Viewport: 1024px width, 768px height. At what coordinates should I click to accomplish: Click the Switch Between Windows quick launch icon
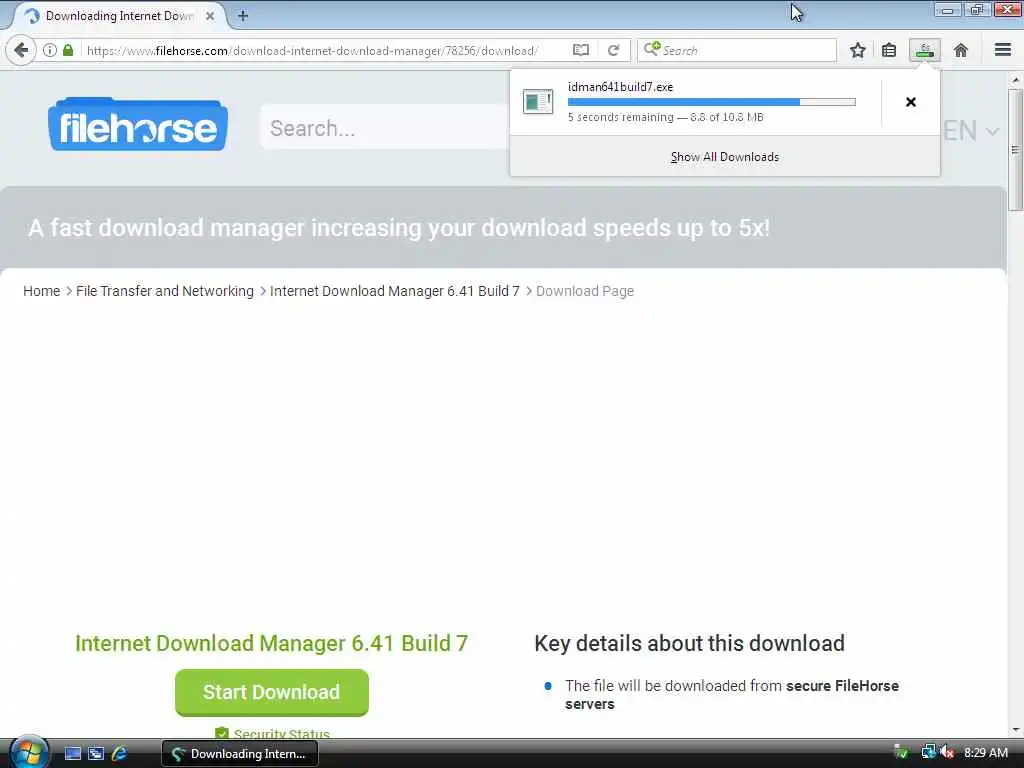(x=96, y=754)
